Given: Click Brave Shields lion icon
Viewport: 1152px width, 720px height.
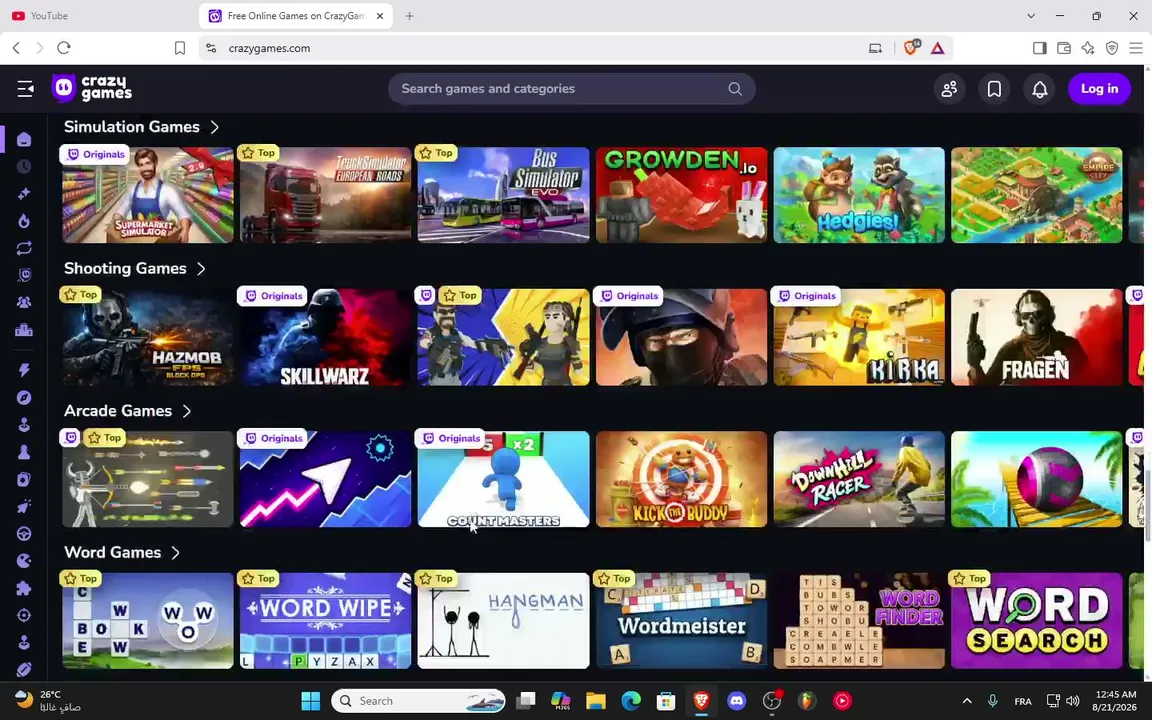Looking at the screenshot, I should (911, 48).
